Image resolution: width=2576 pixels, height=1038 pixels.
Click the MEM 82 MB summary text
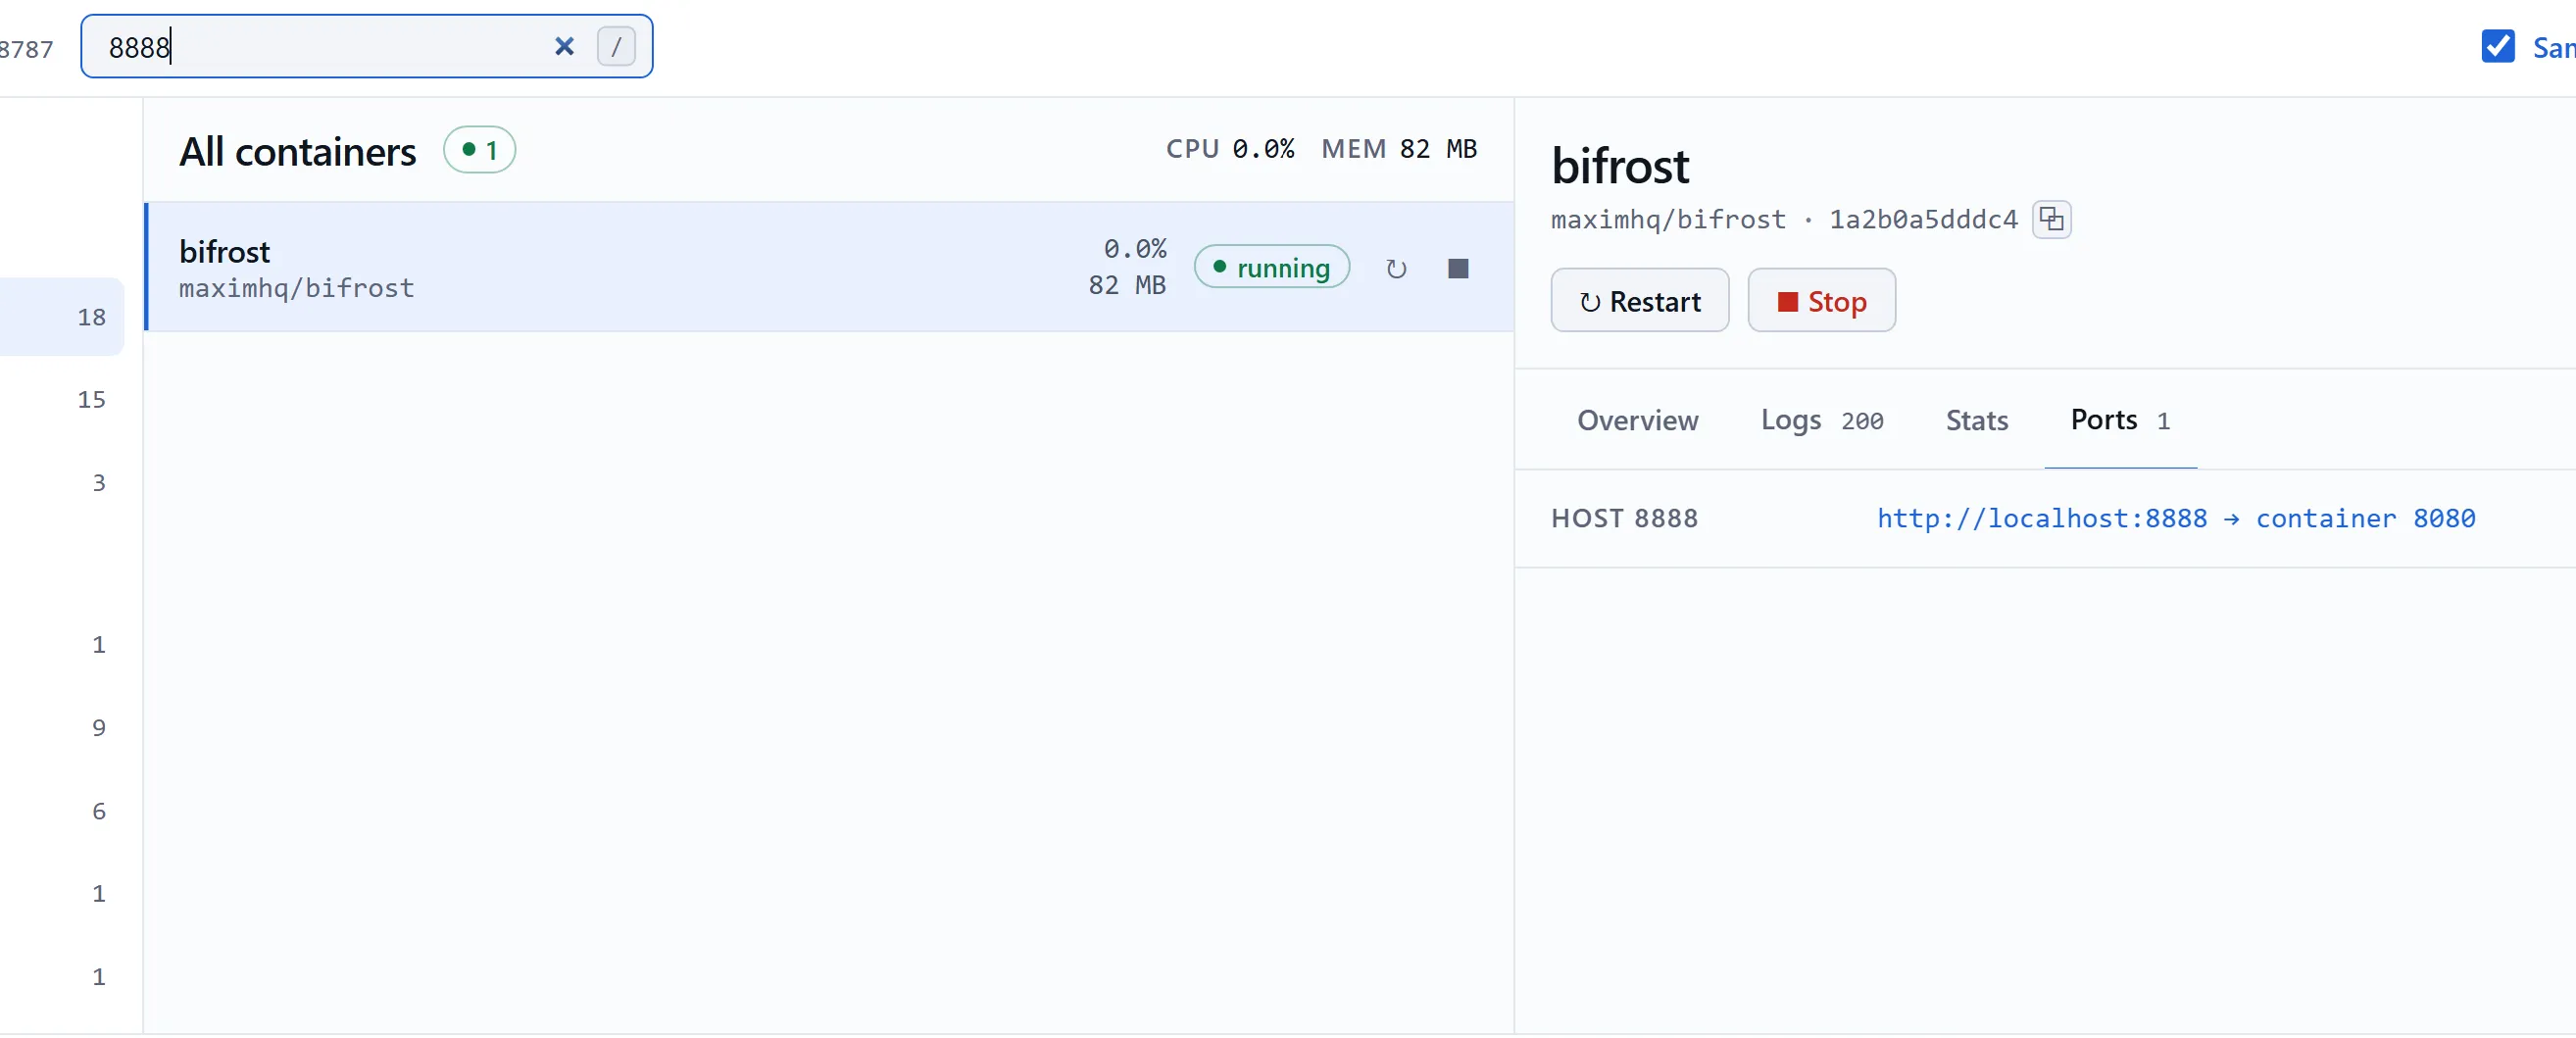tap(1398, 149)
